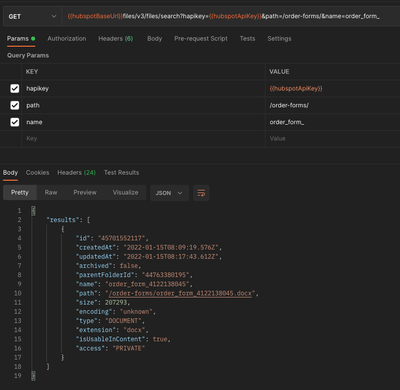
Task: Open the GET method dropdown
Action: tap(32, 16)
